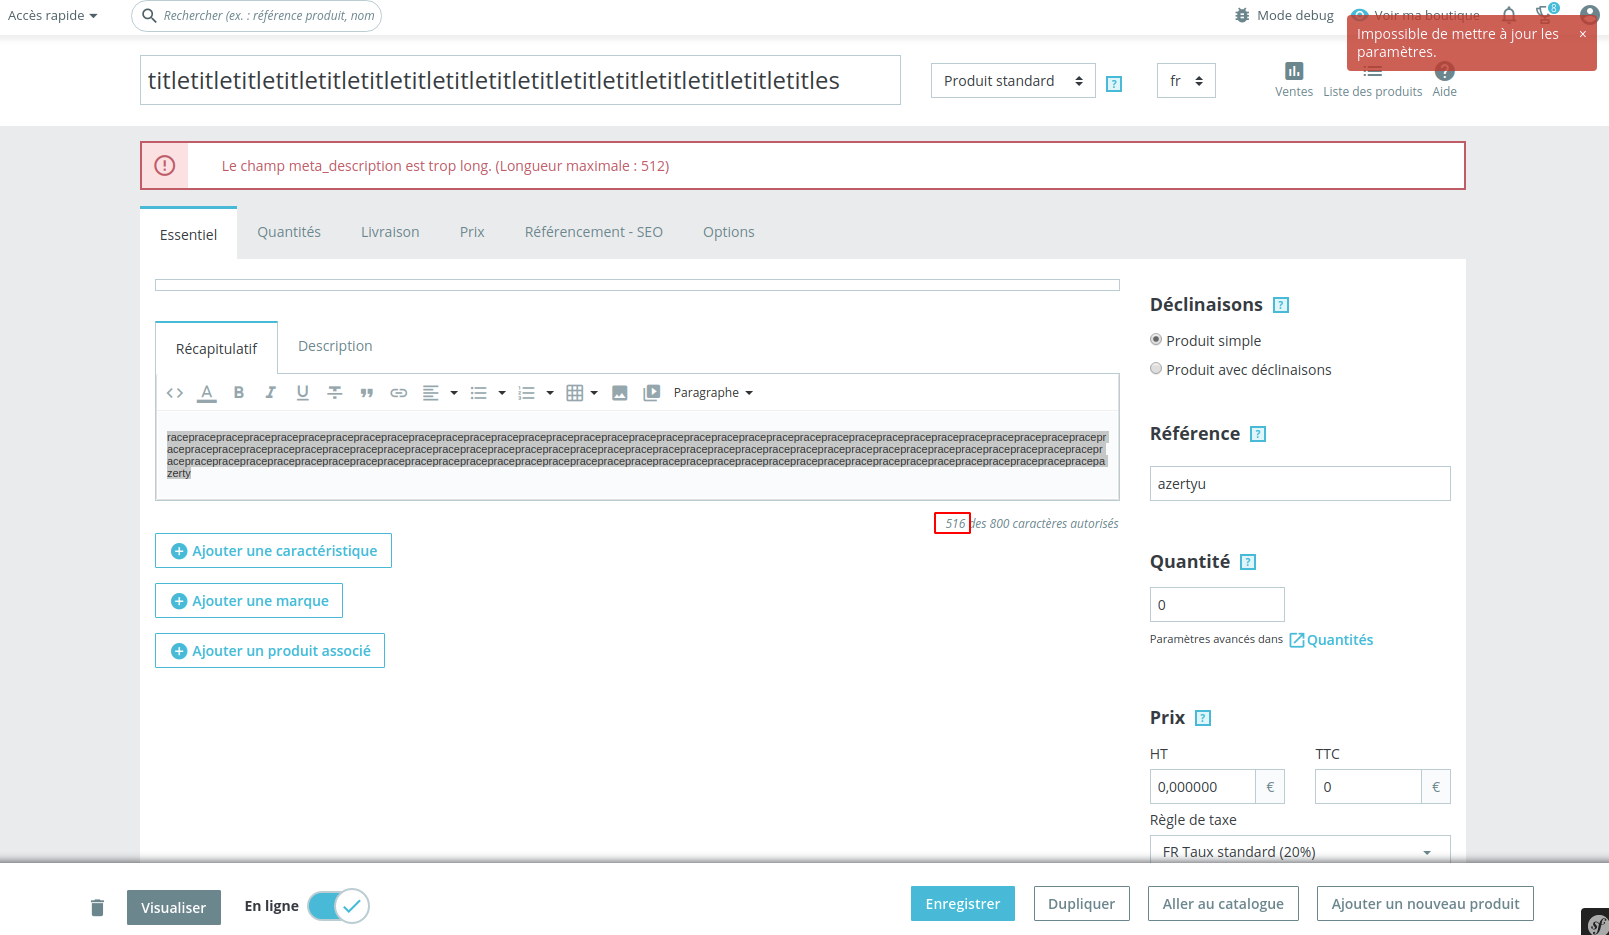Open Règle de taxe dropdown
1609x935 pixels.
tap(1300, 849)
